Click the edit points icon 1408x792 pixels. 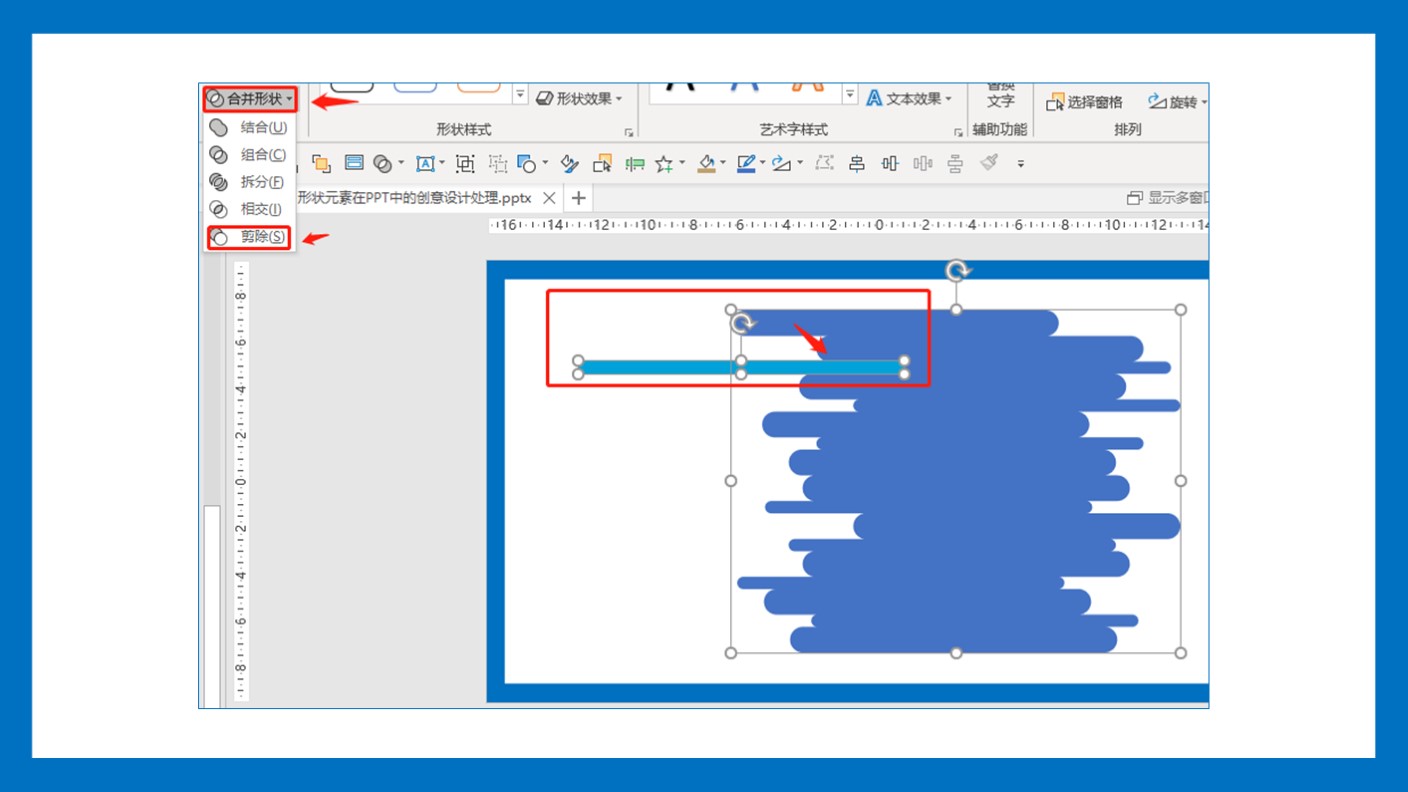tap(824, 163)
